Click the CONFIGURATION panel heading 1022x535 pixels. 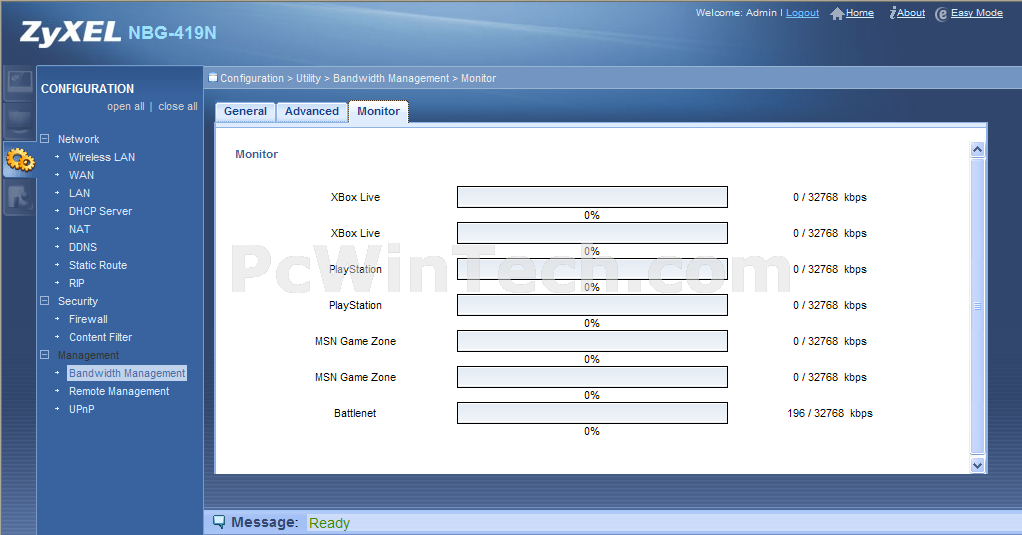[x=87, y=89]
